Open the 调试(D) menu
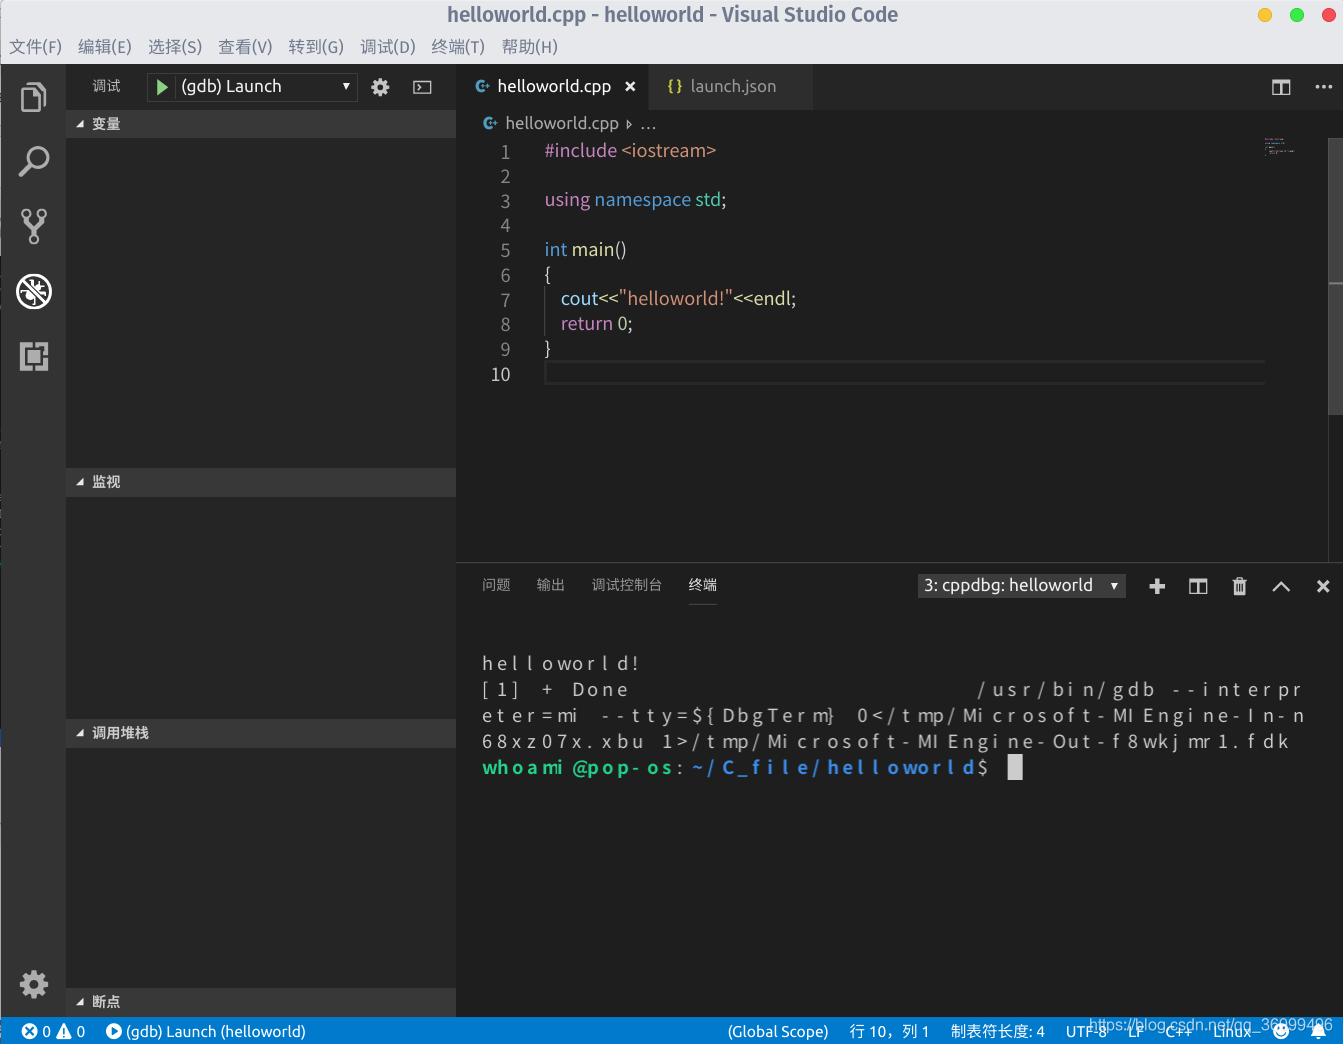The height and width of the screenshot is (1044, 1343). tap(388, 47)
